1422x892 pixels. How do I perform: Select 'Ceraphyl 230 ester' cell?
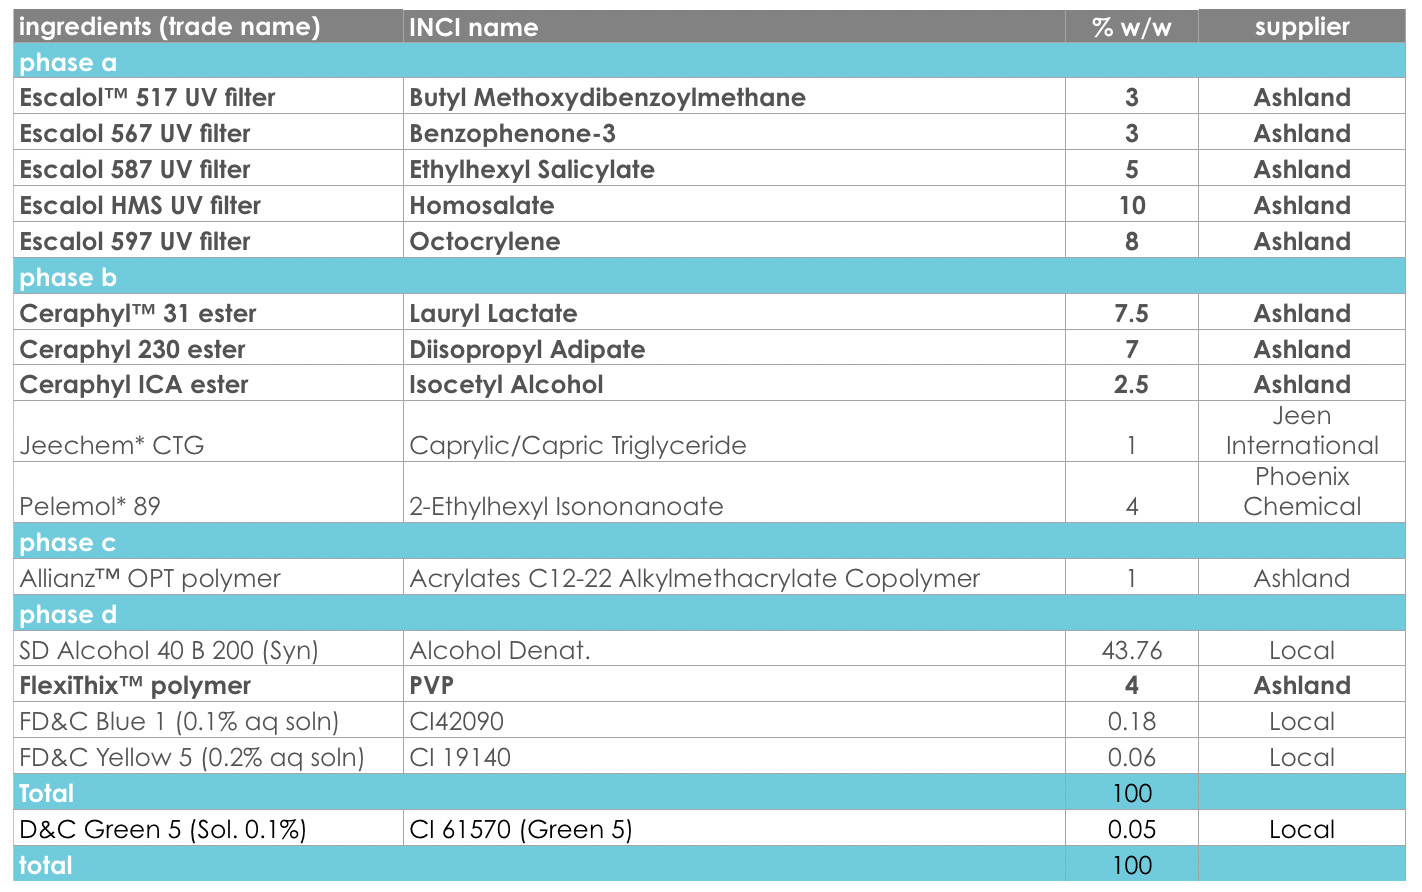point(208,349)
